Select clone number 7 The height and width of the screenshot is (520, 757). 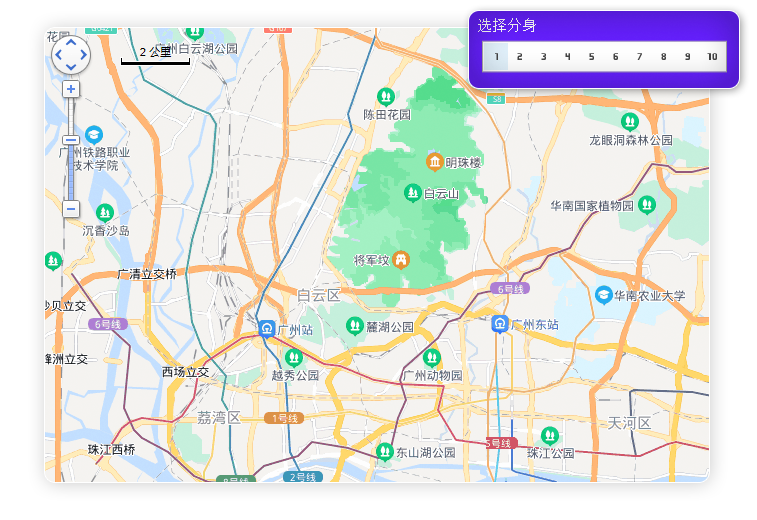[640, 56]
